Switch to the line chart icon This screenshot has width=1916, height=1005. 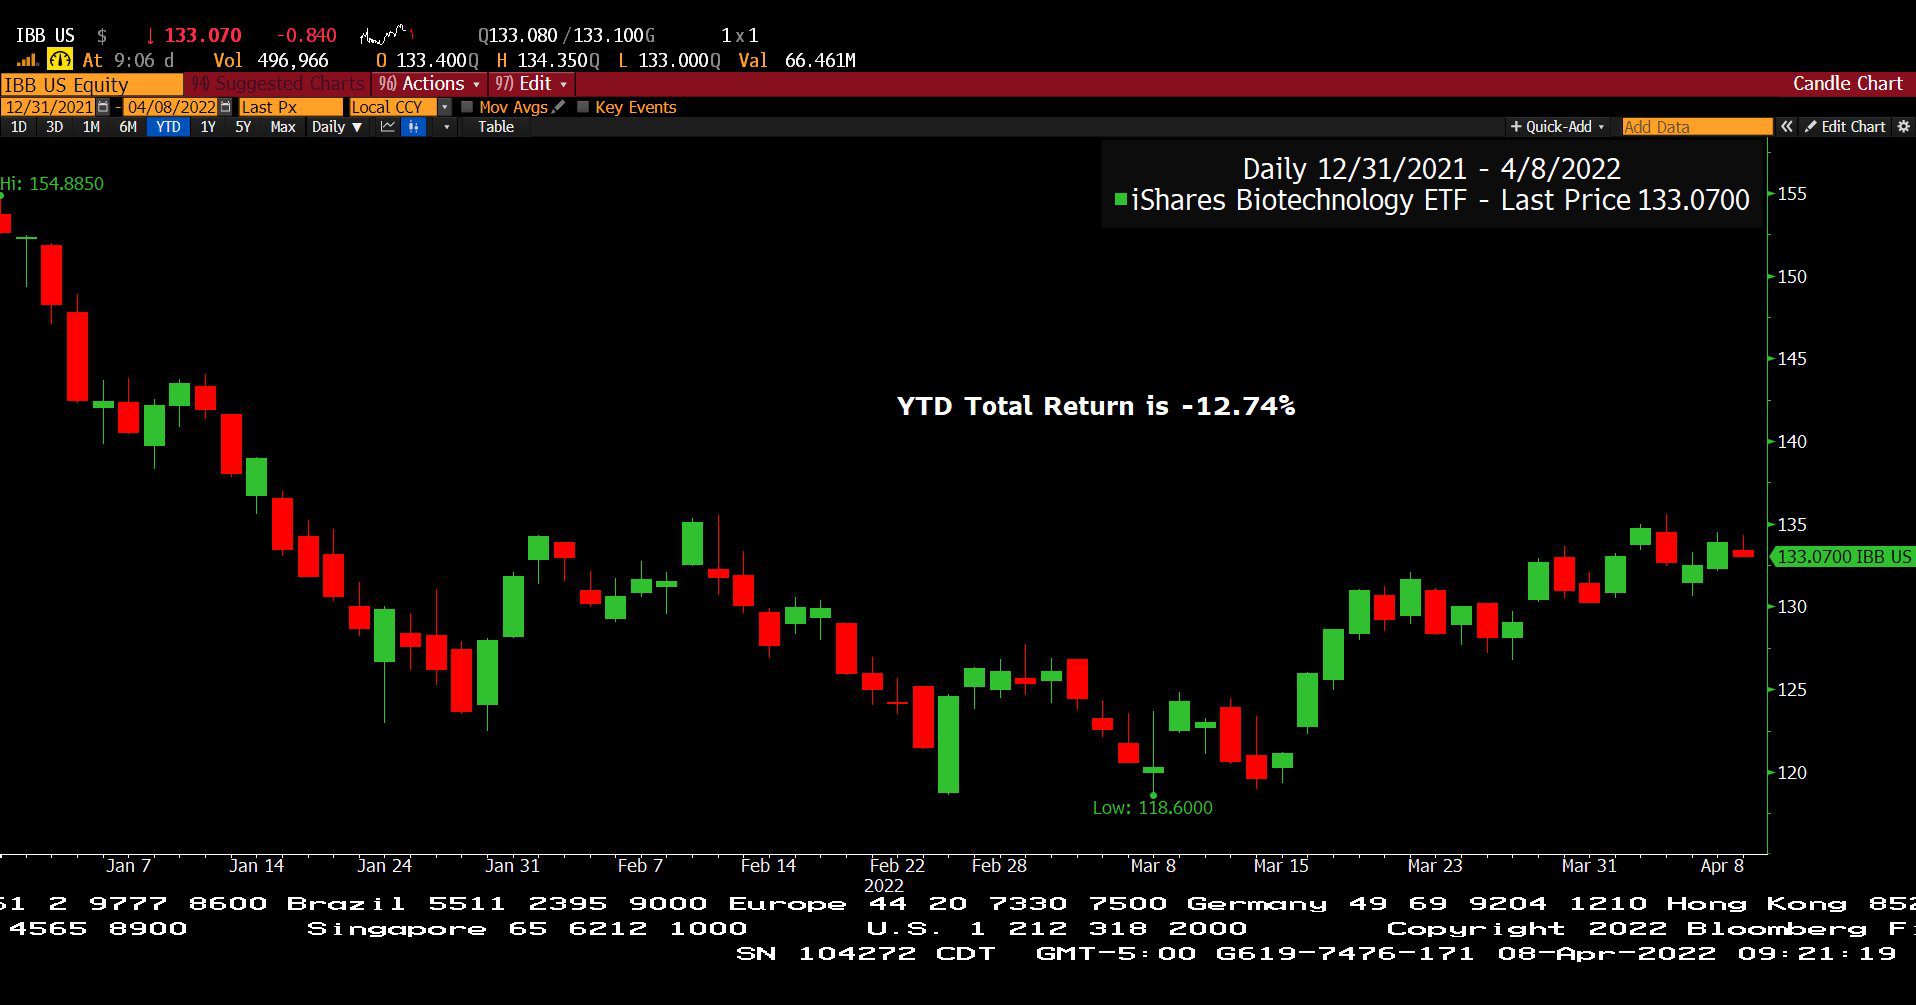[388, 127]
